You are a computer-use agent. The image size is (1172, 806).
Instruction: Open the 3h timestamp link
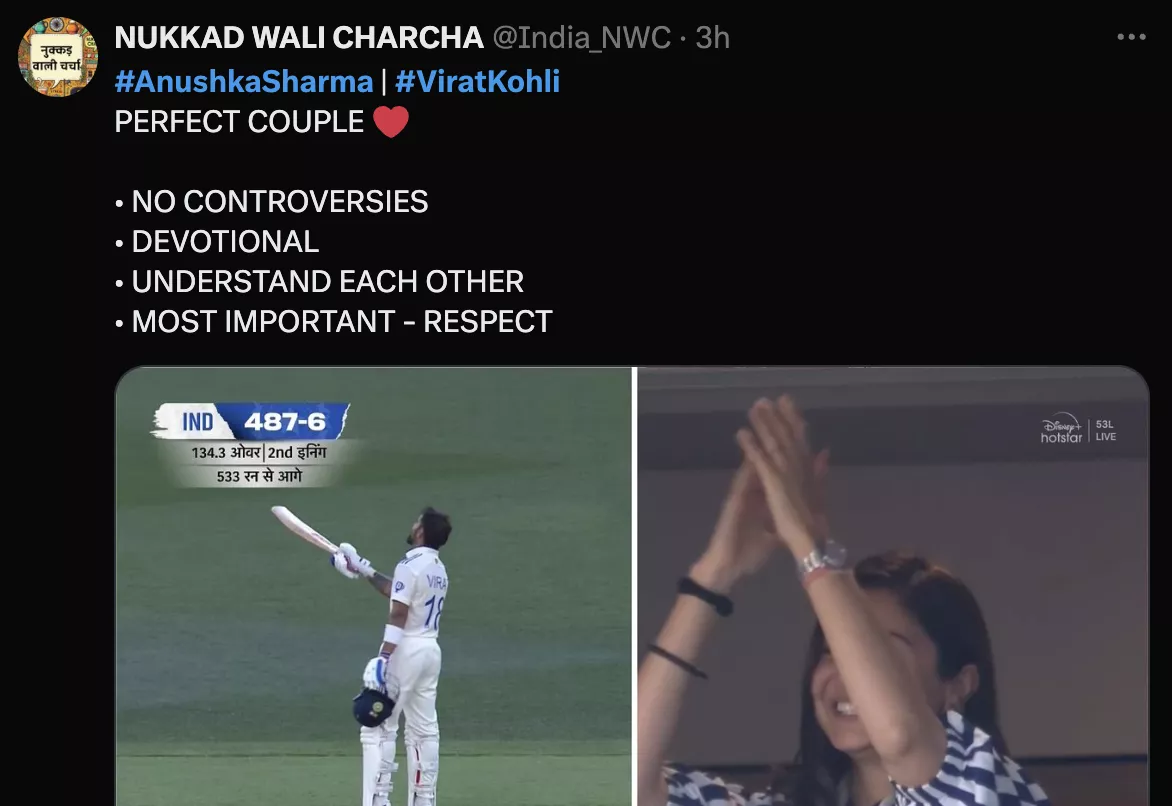(x=712, y=37)
